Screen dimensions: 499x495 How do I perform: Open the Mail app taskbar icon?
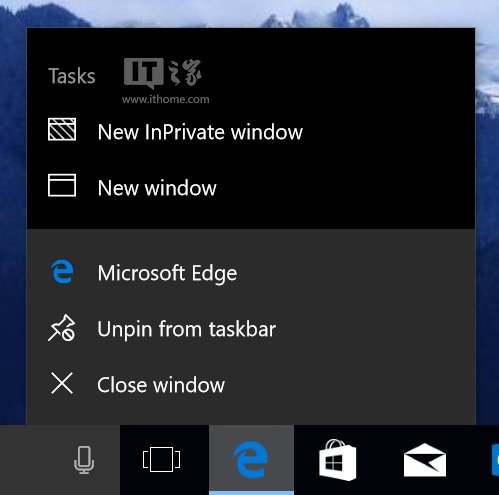[x=425, y=460]
